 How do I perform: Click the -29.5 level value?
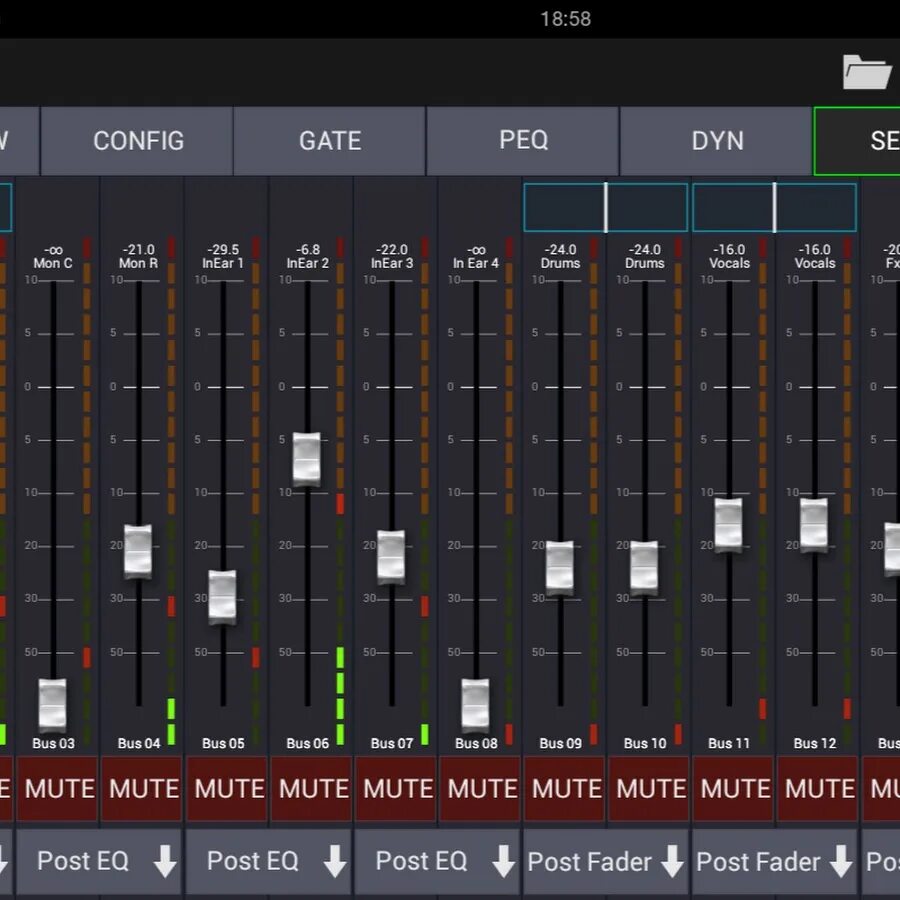[223, 250]
